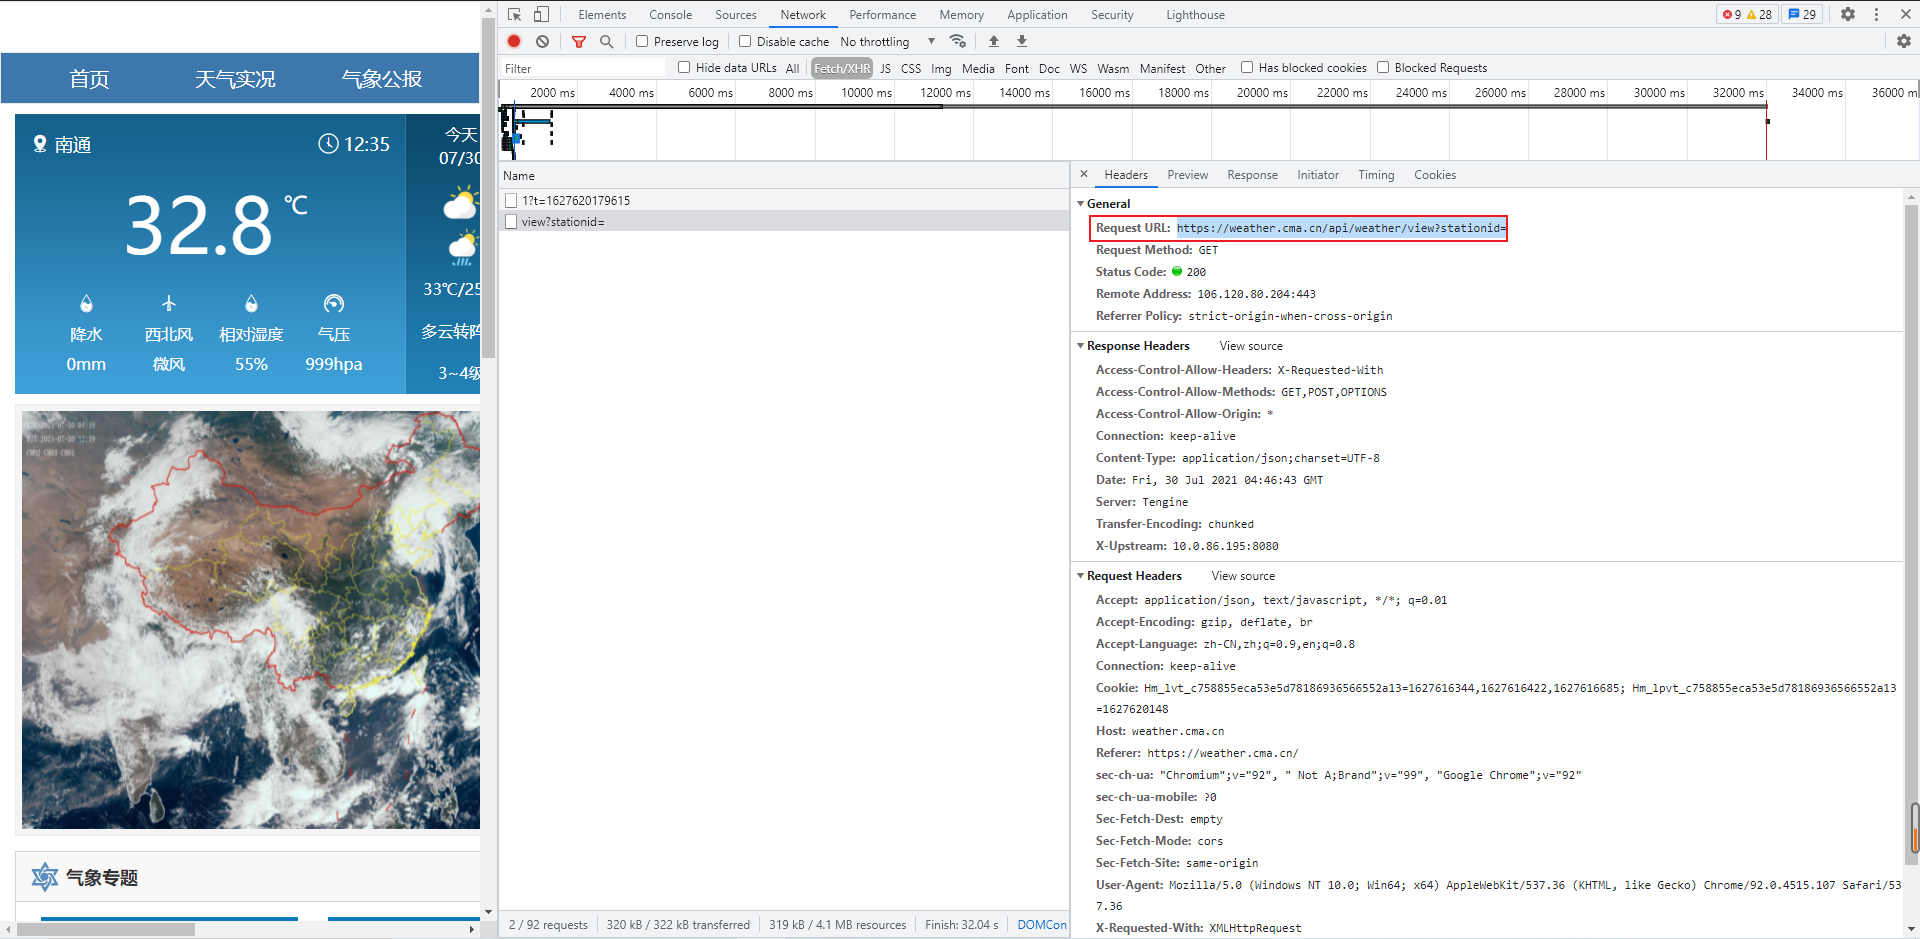
Task: Check the Hide data URLs option
Action: (684, 67)
